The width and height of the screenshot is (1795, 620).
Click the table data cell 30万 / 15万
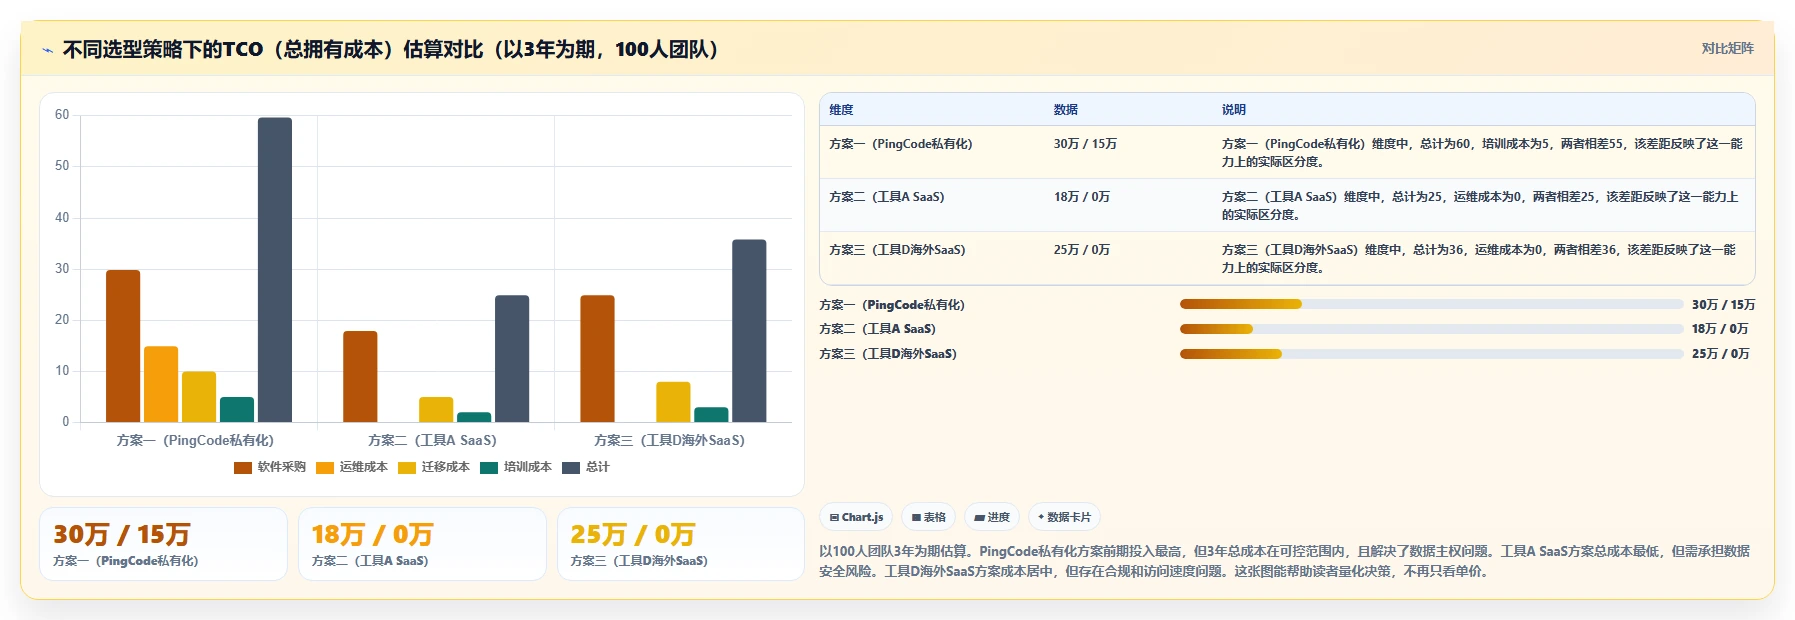tap(1085, 144)
